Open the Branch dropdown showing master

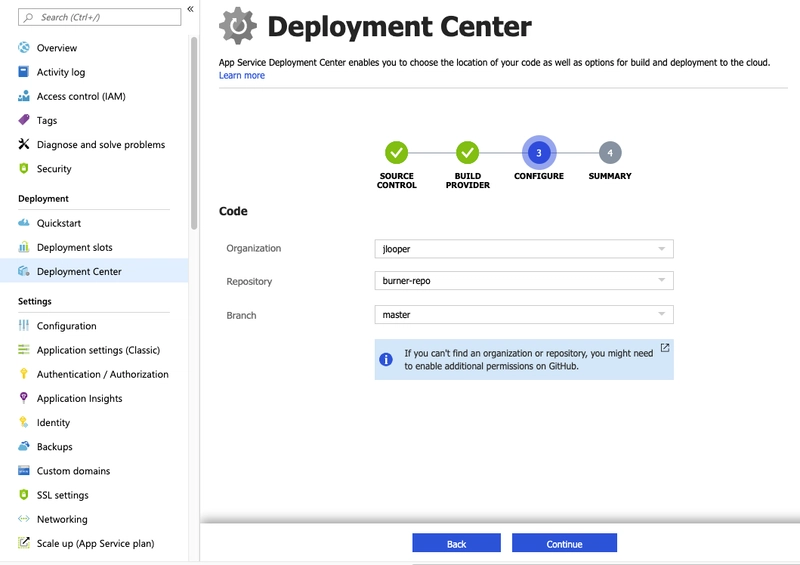pyautogui.click(x=524, y=315)
